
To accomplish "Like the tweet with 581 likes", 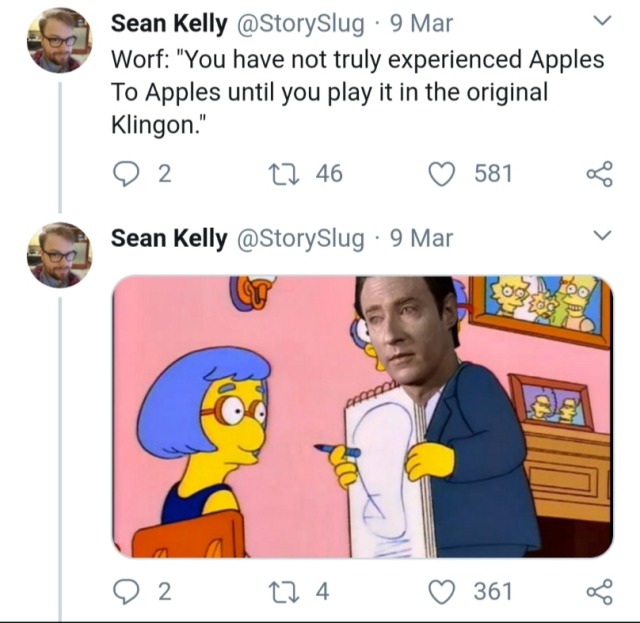I will [442, 173].
